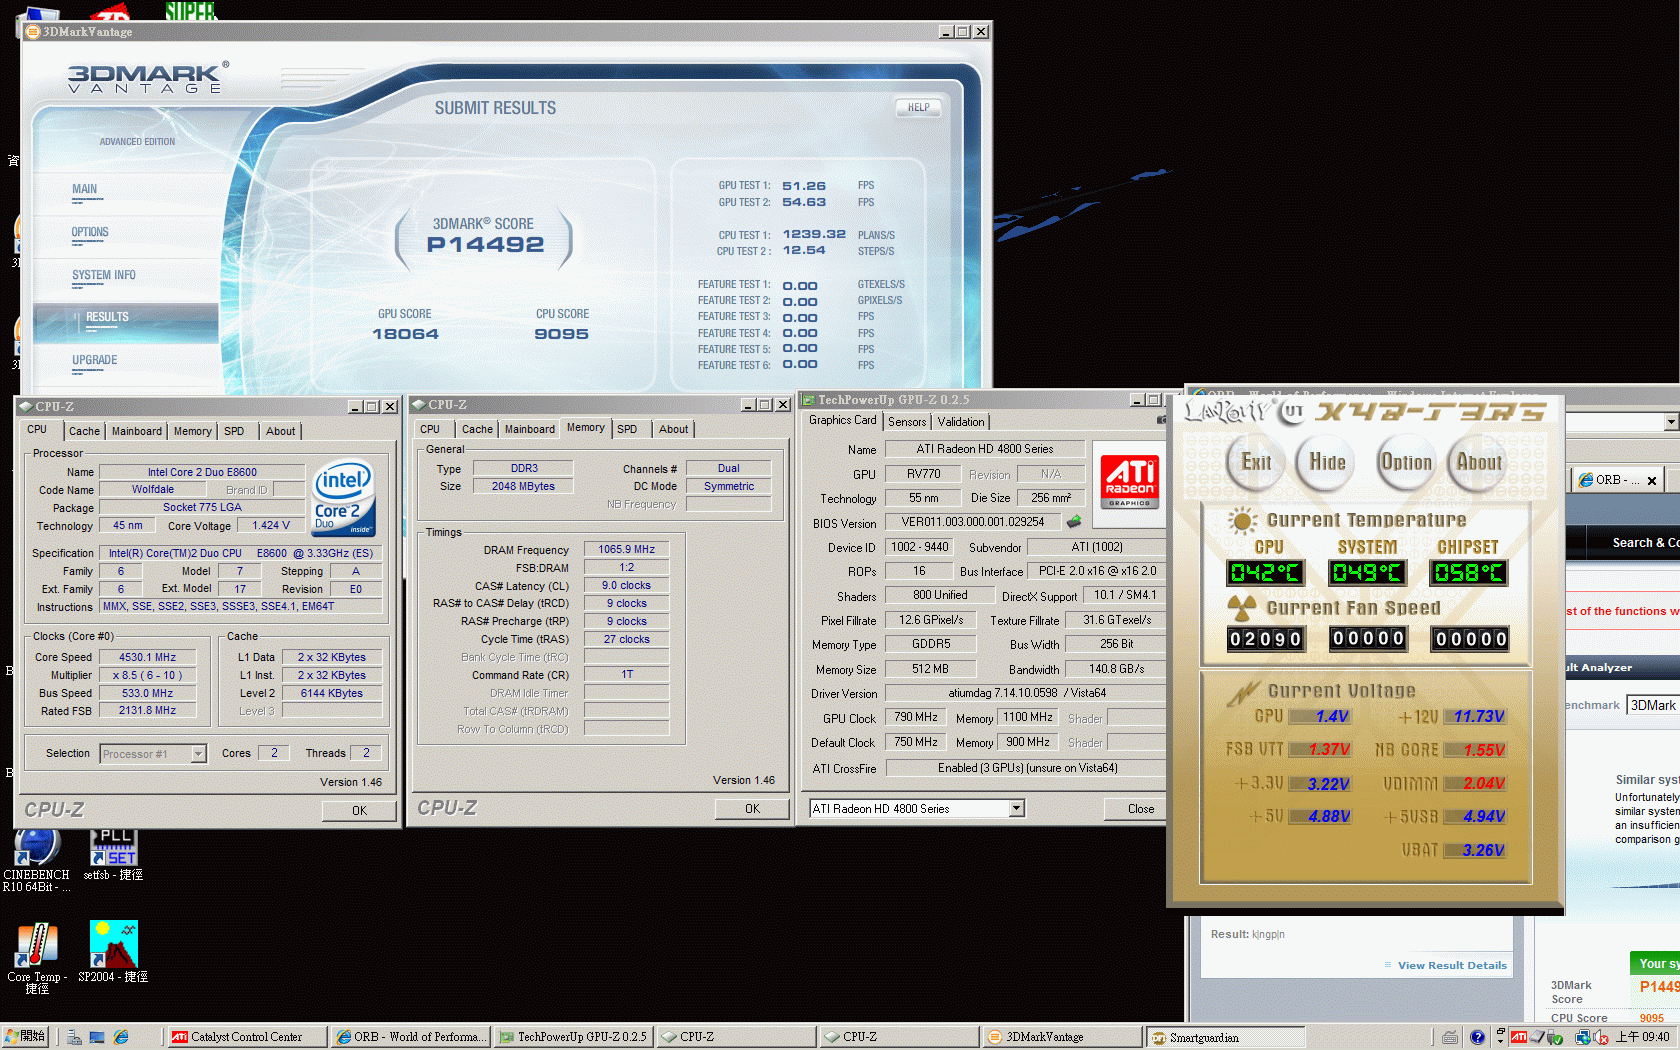1680x1050 pixels.
Task: Open Mainboard tab in left CPU-Z window
Action: 137,431
